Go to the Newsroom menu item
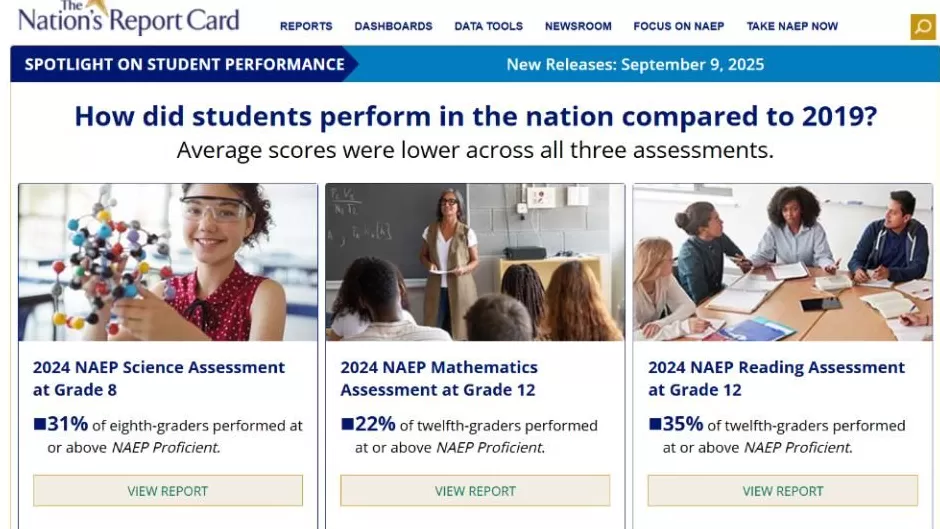The height and width of the screenshot is (529, 940). coord(578,27)
